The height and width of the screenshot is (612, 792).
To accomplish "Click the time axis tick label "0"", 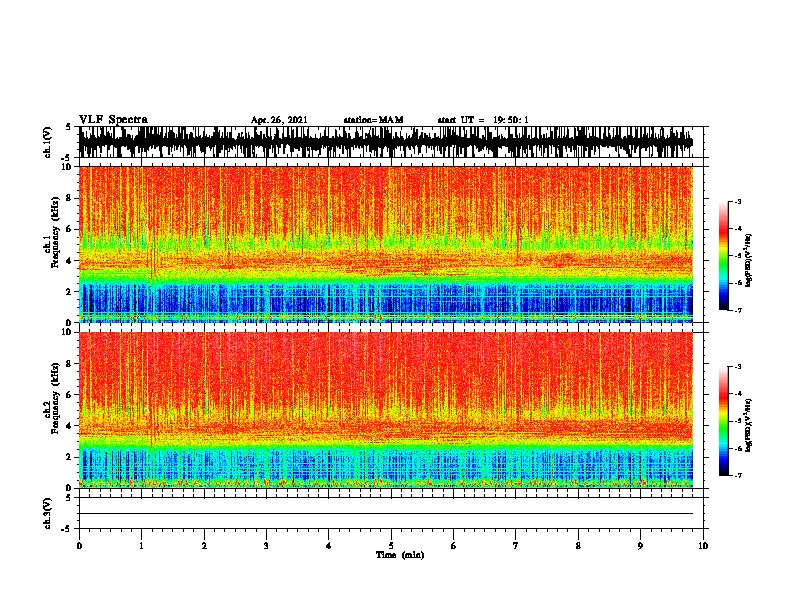I will tap(79, 546).
